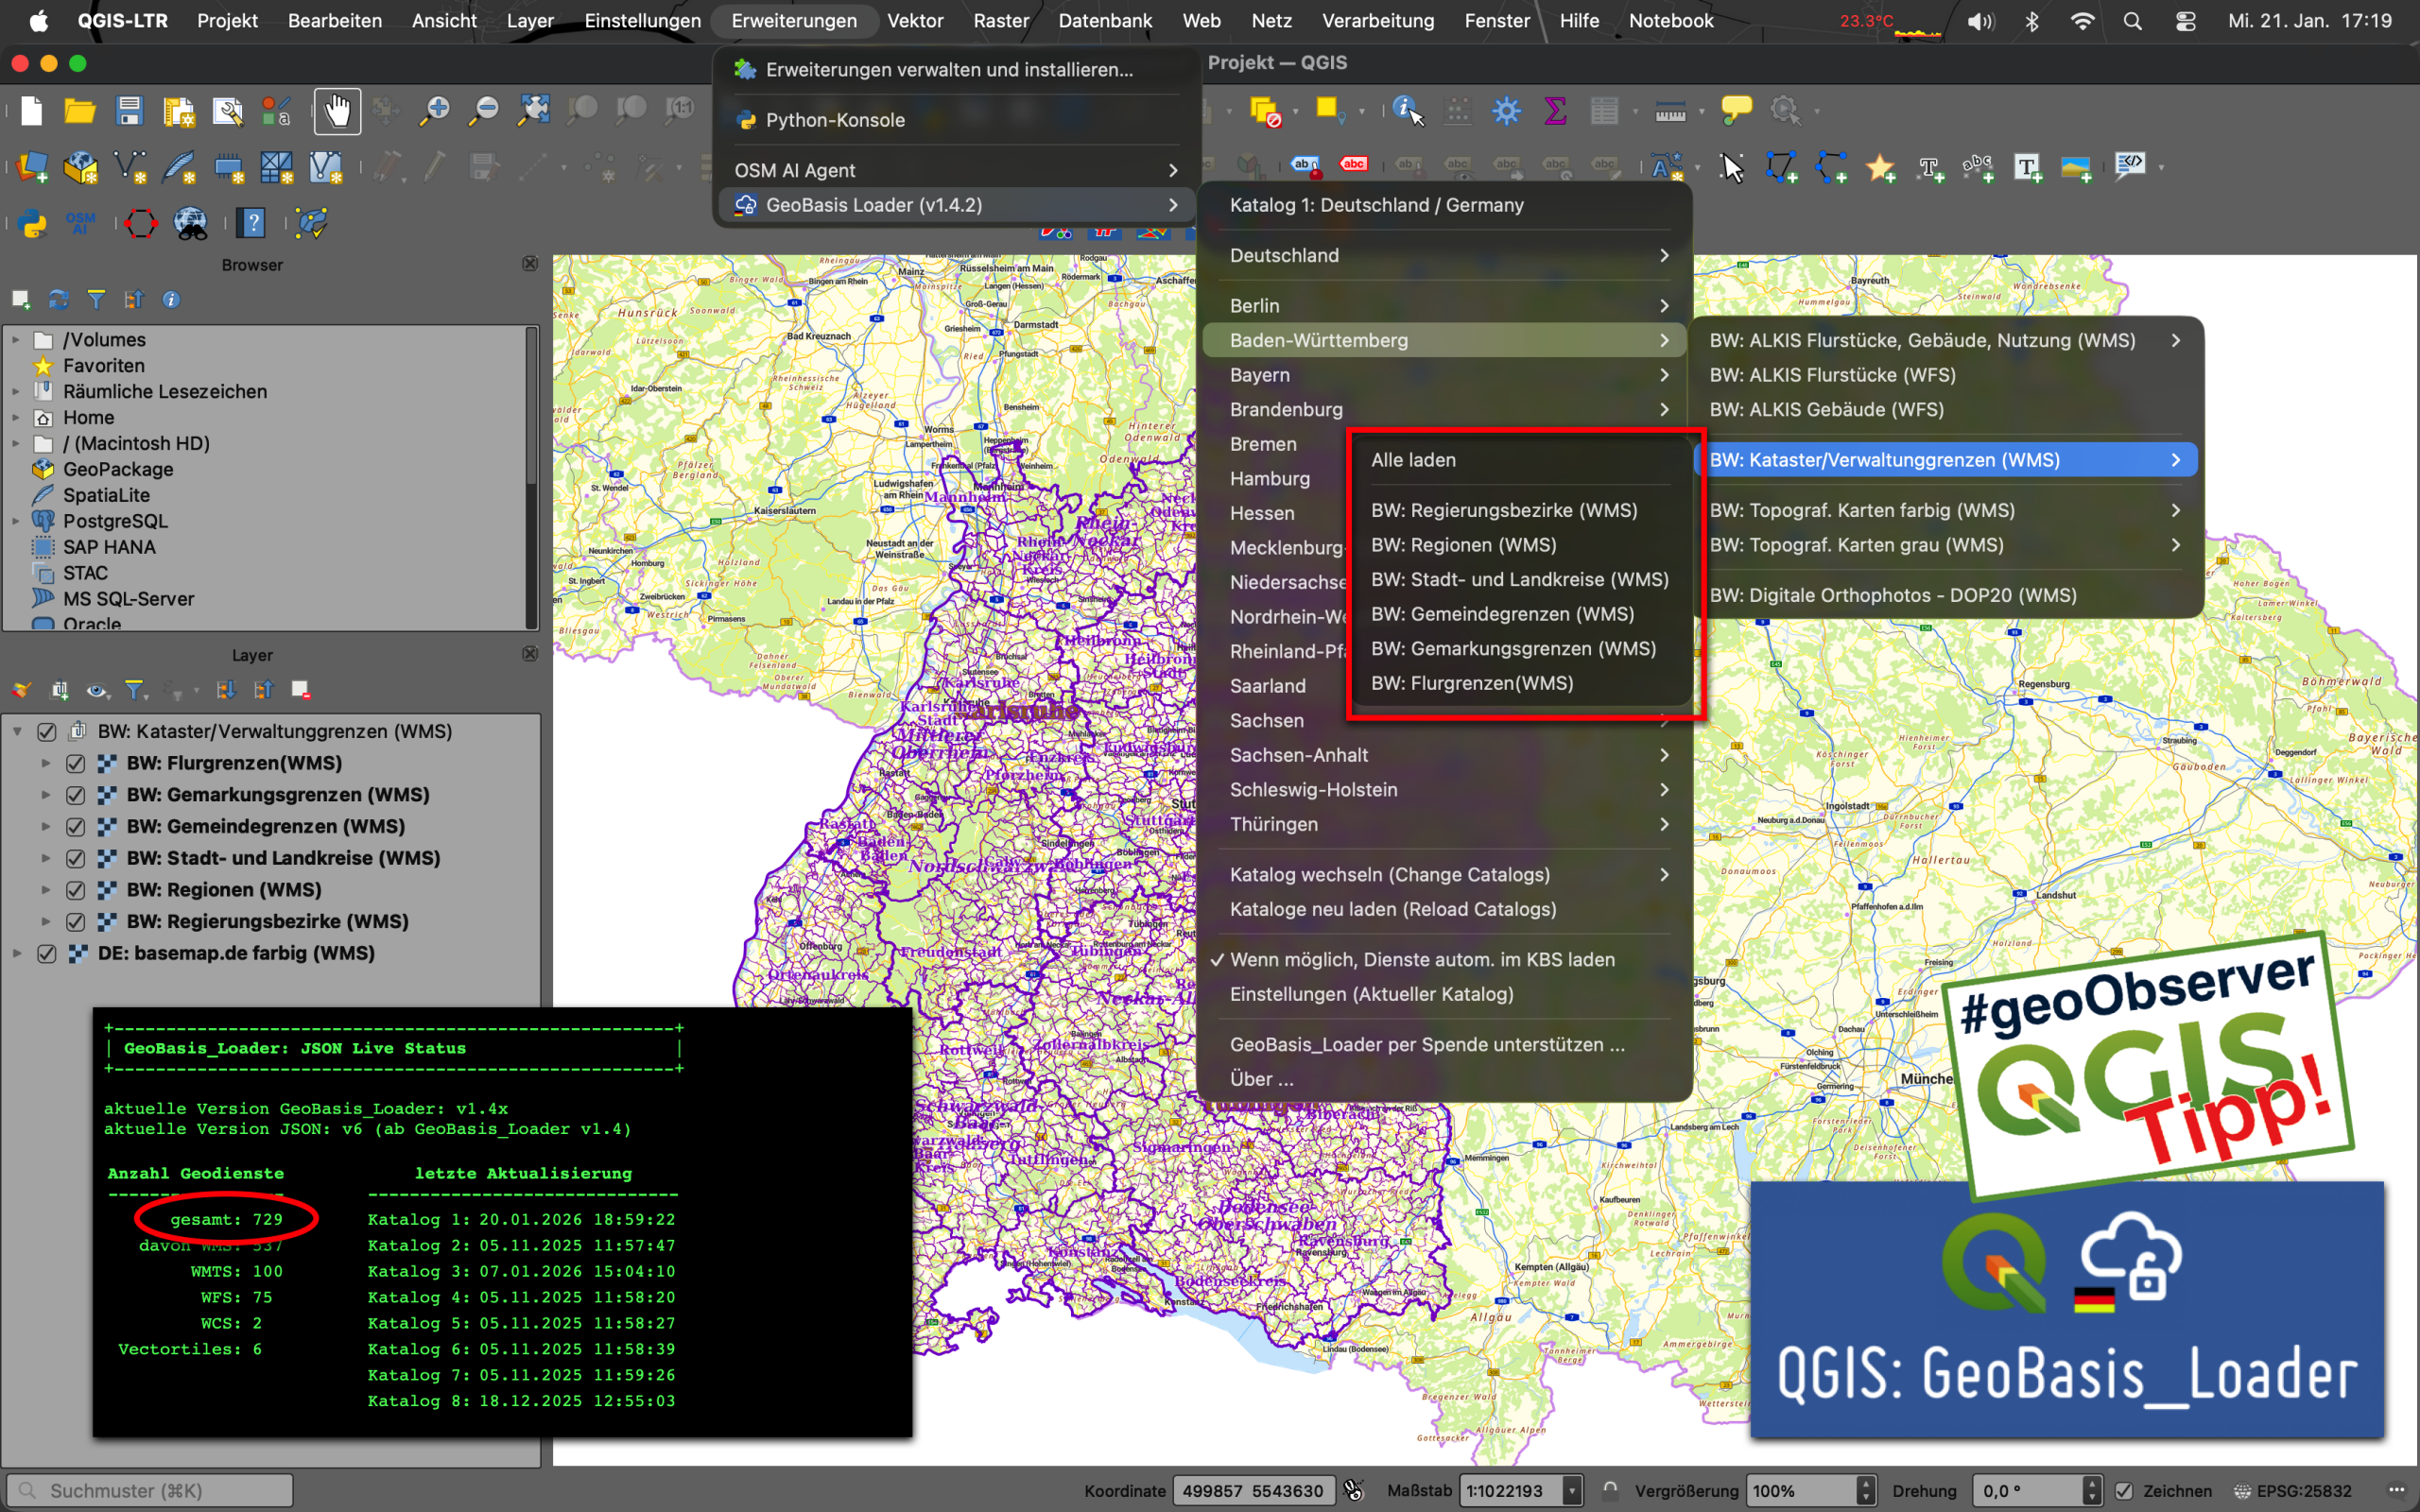Click the Refresh icon in Browser panel
This screenshot has width=2420, height=1512.
(59, 299)
